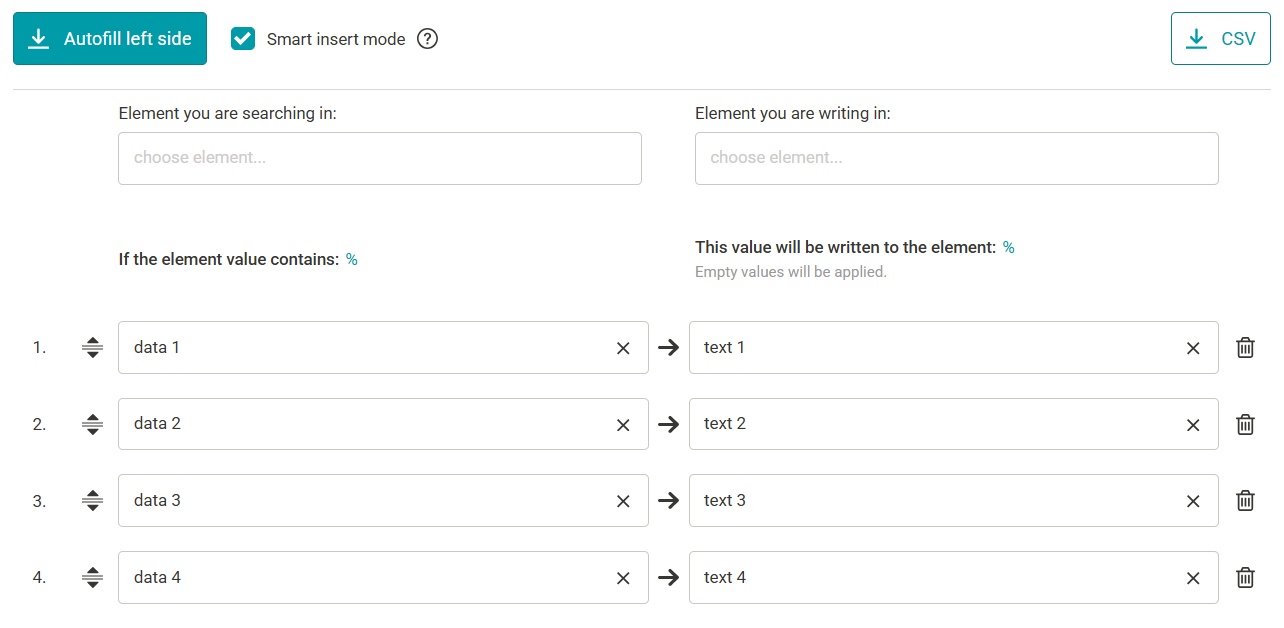Viewport: 1284px width, 628px height.
Task: Clear the 'text 2' field
Action: tap(1193, 425)
